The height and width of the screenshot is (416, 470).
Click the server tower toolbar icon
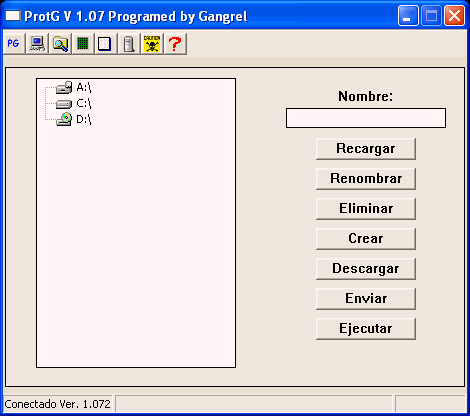129,43
